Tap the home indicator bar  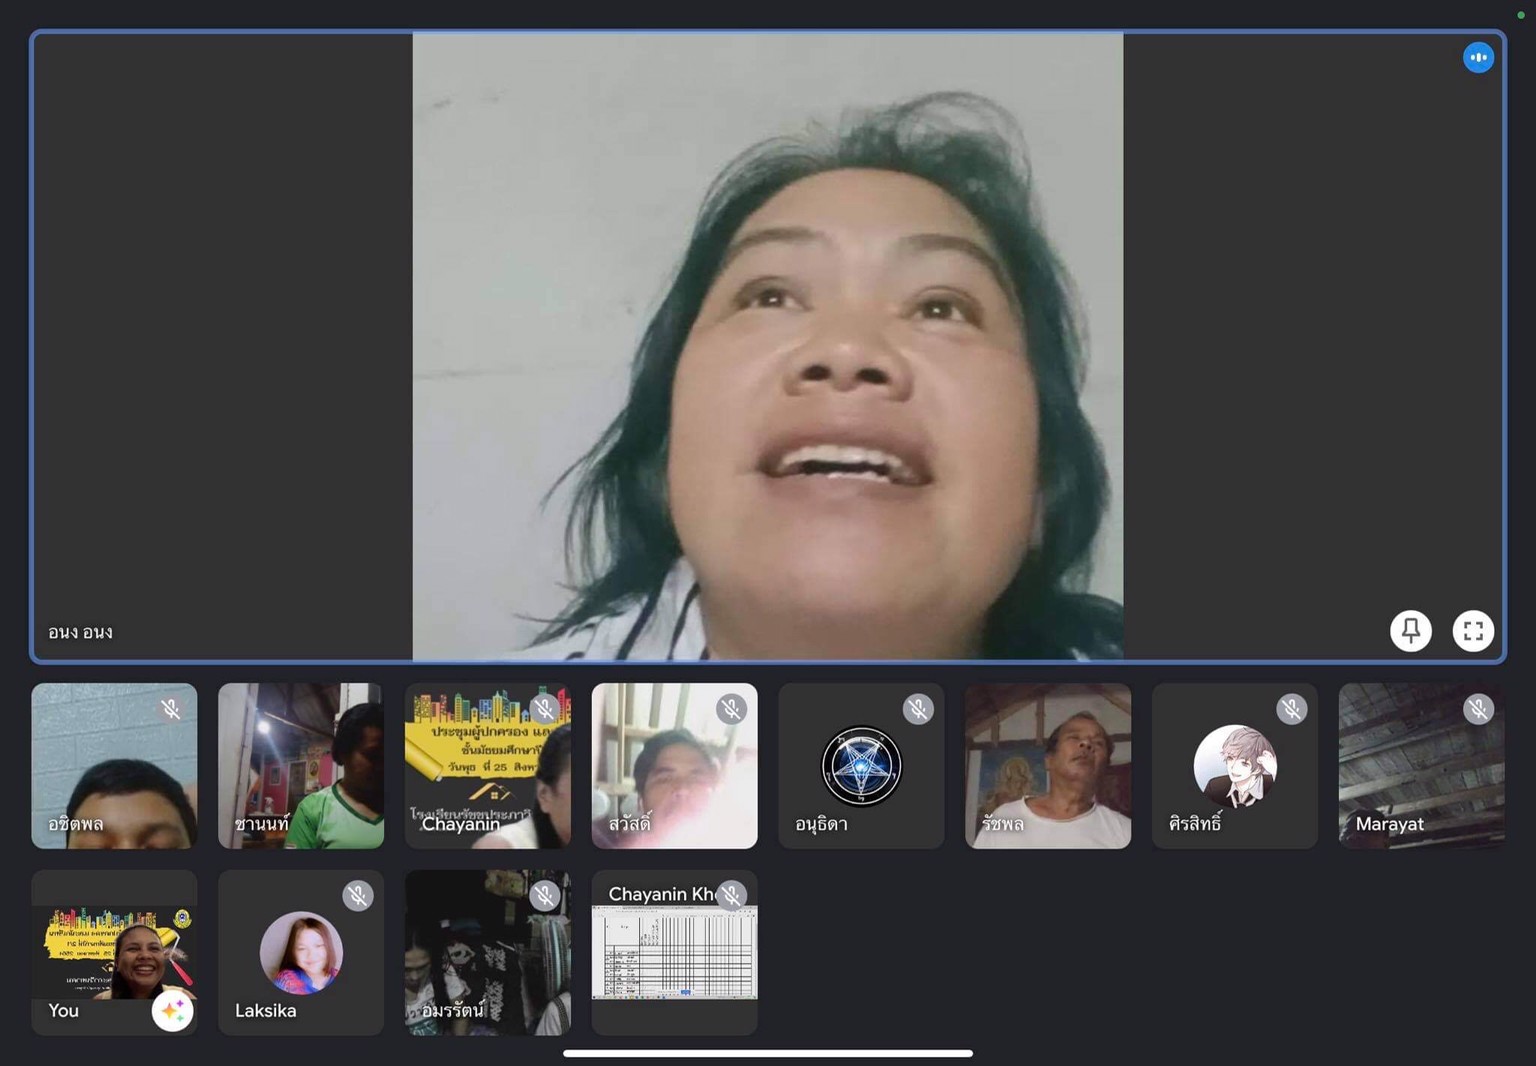click(767, 1053)
